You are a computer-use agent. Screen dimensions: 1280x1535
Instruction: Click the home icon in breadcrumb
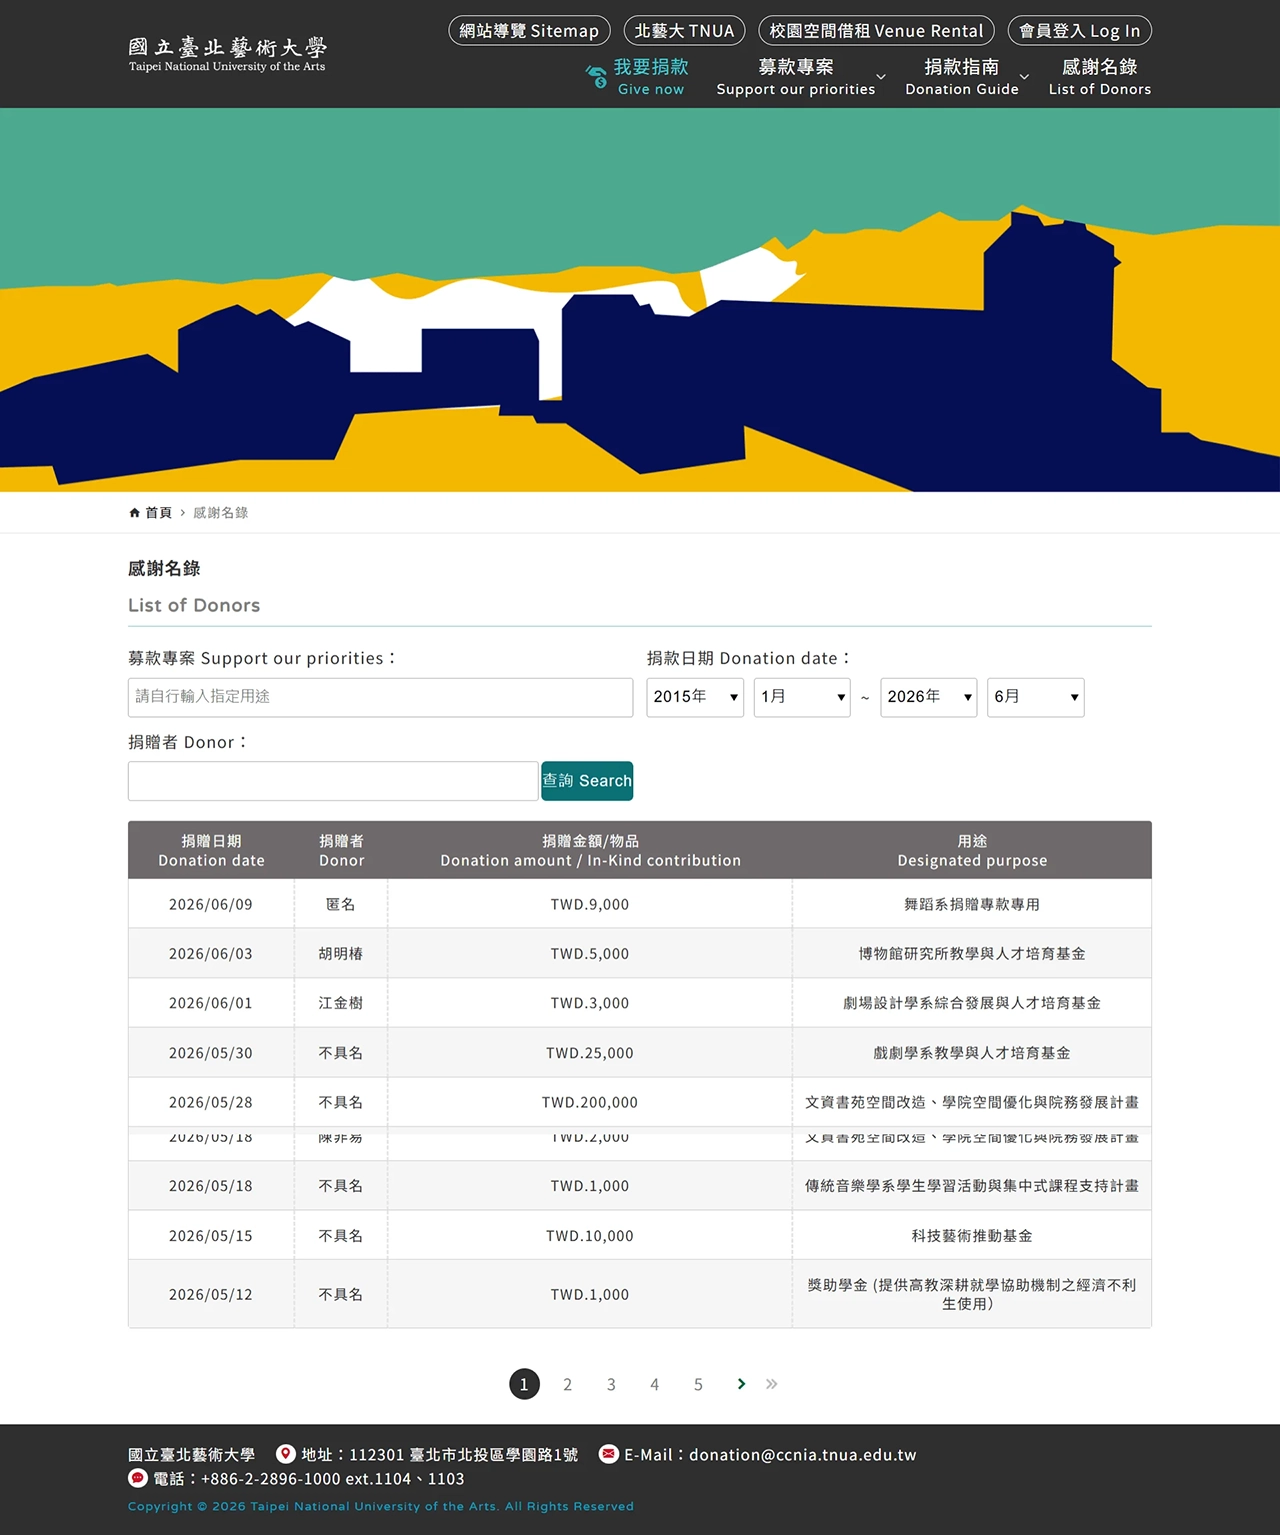coord(134,513)
